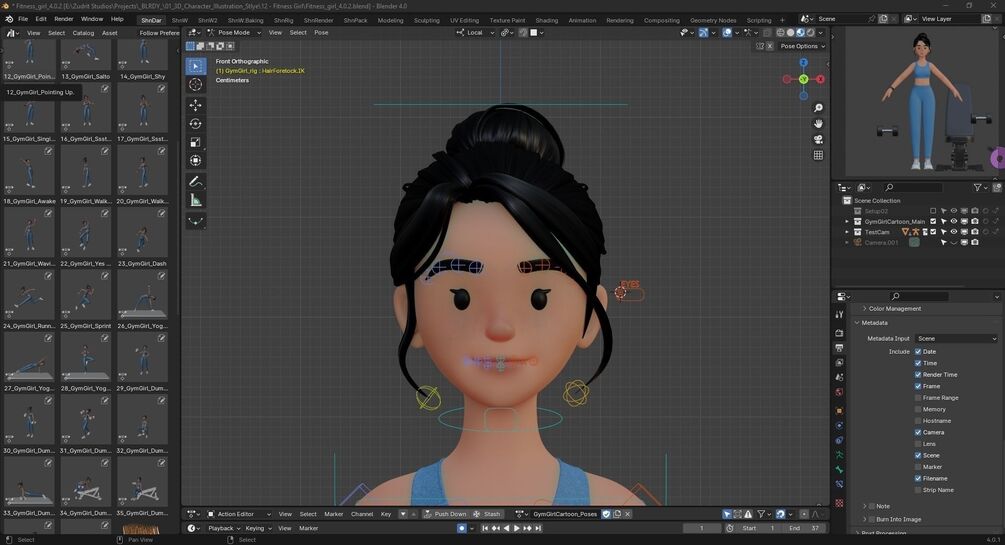This screenshot has height=545, width=1005.
Task: Expand the GymGirlCartoon_Main collection tree
Action: 847,221
